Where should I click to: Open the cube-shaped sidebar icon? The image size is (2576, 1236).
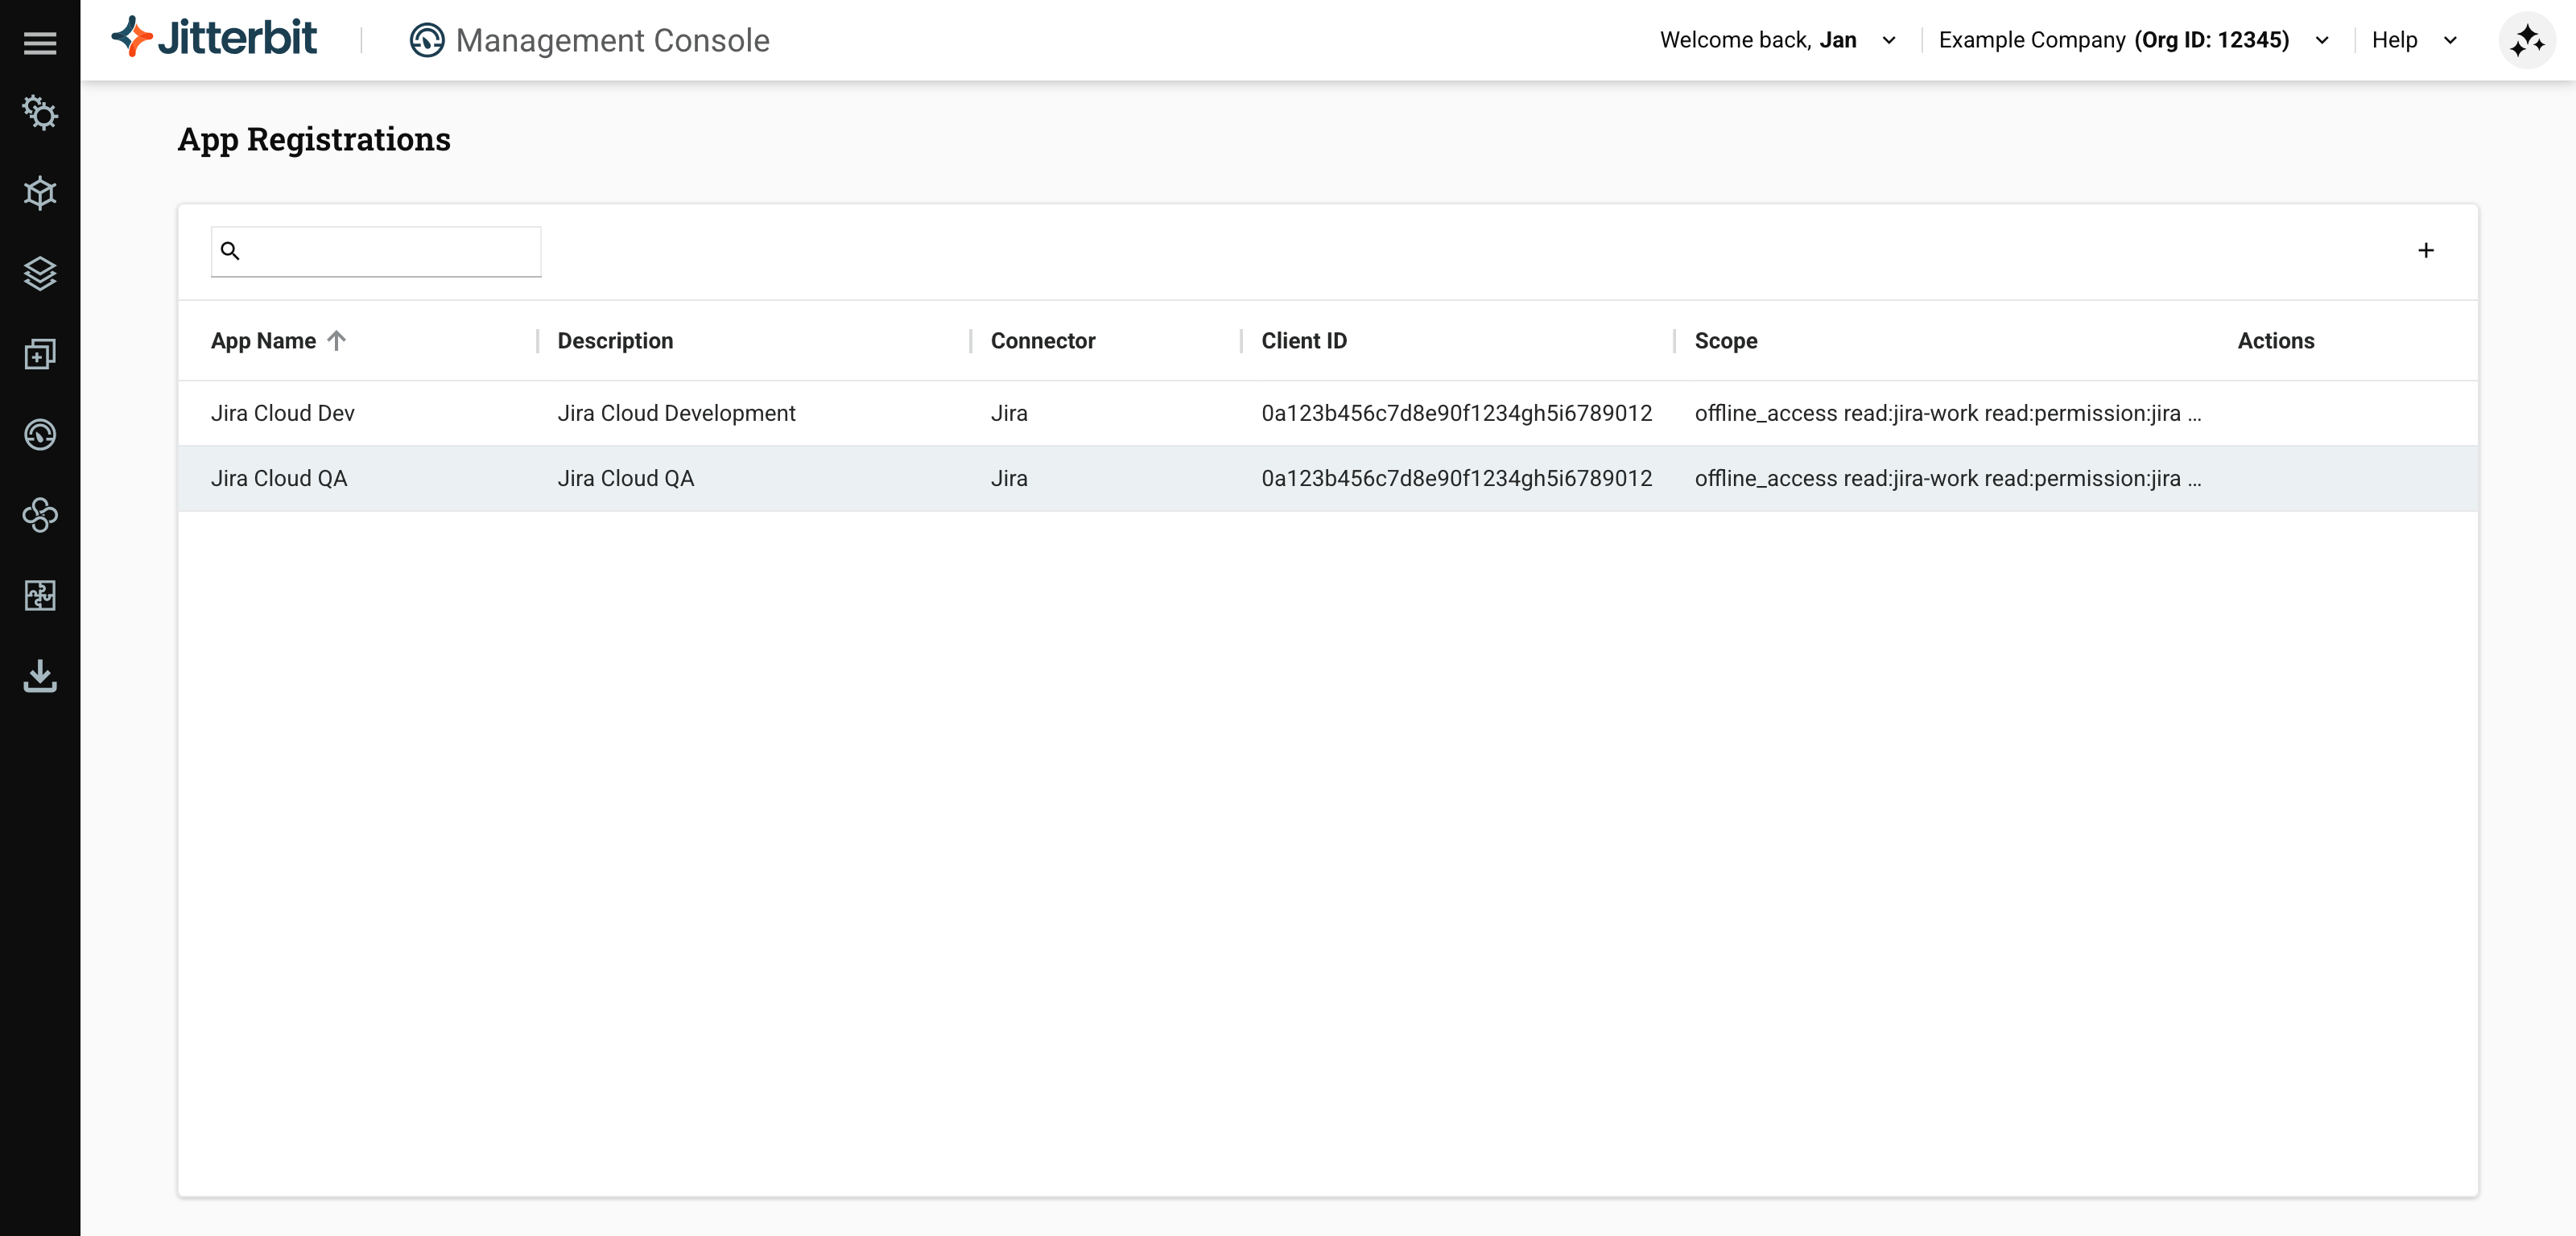[x=40, y=193]
